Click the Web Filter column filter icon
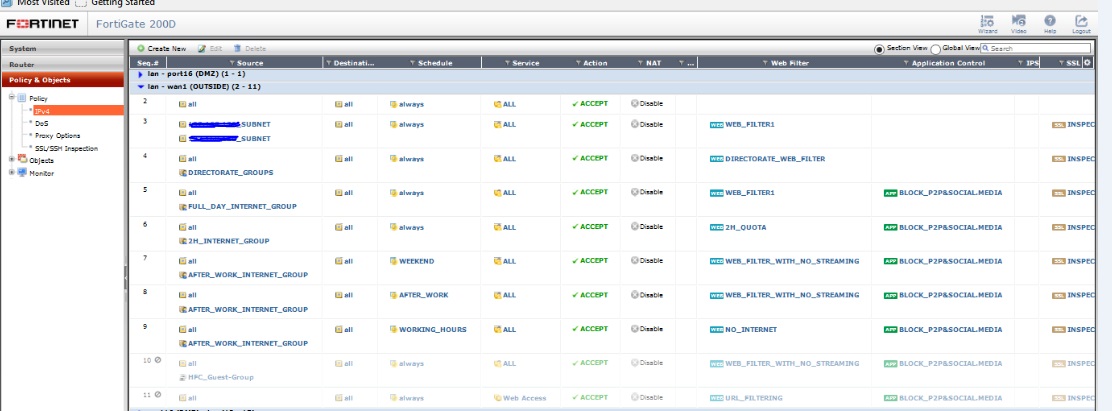This screenshot has width=1112, height=411. point(765,63)
